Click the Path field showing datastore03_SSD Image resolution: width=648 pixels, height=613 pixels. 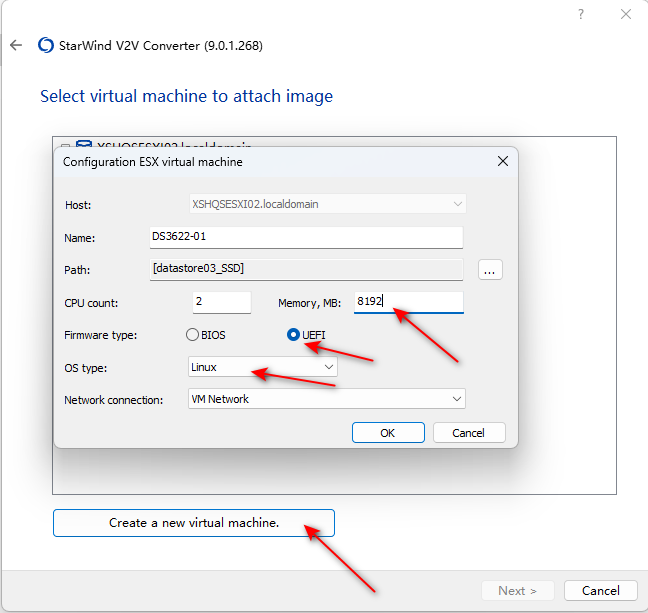tap(306, 270)
